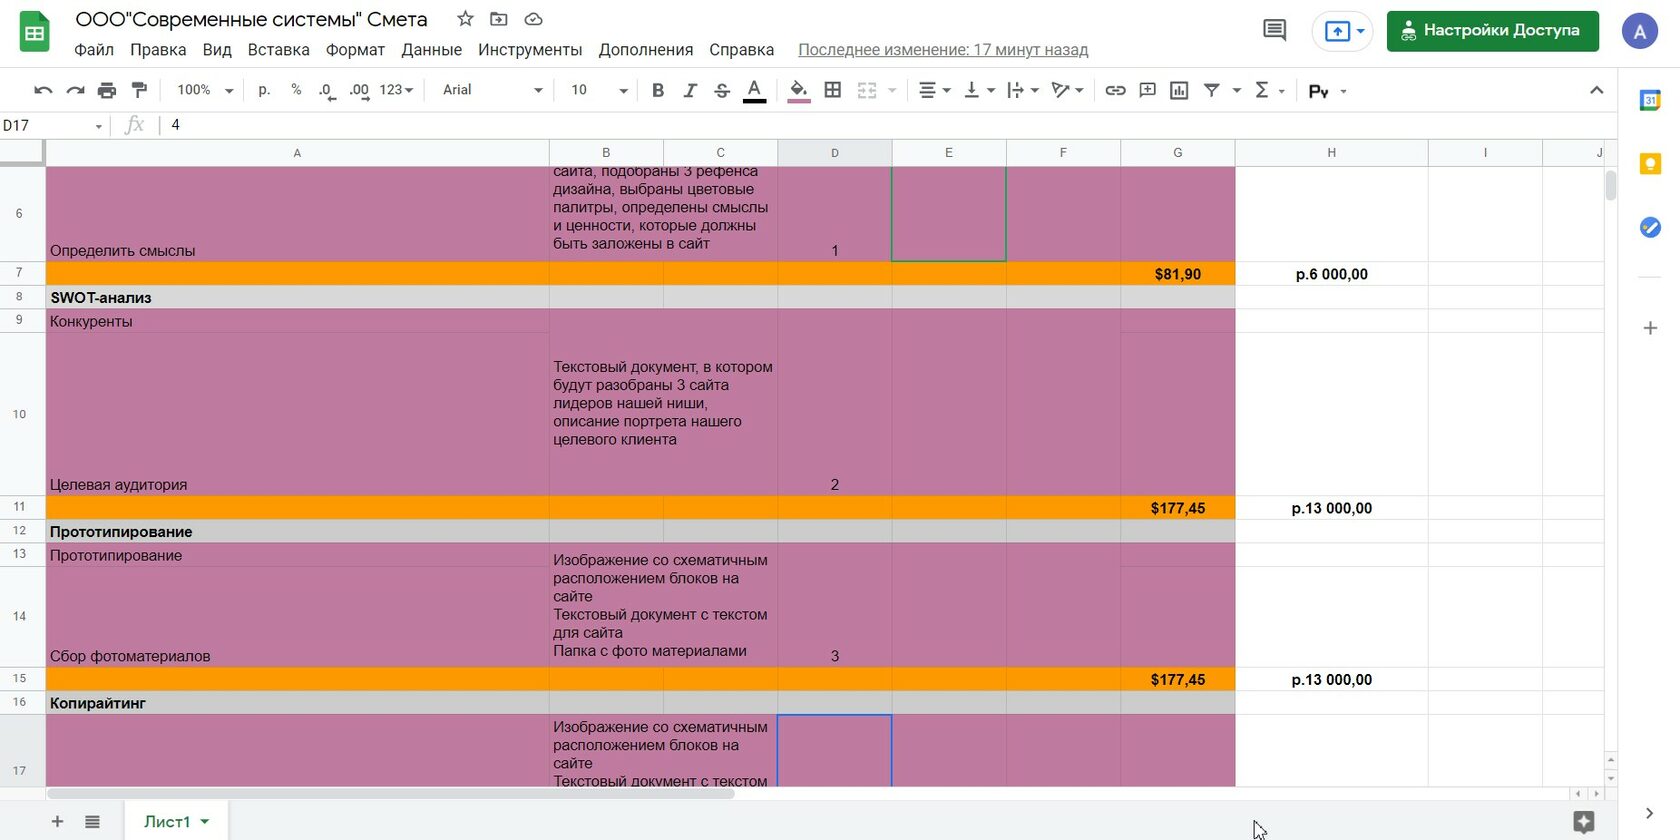
Task: View cloud save status icon
Action: coord(533,19)
